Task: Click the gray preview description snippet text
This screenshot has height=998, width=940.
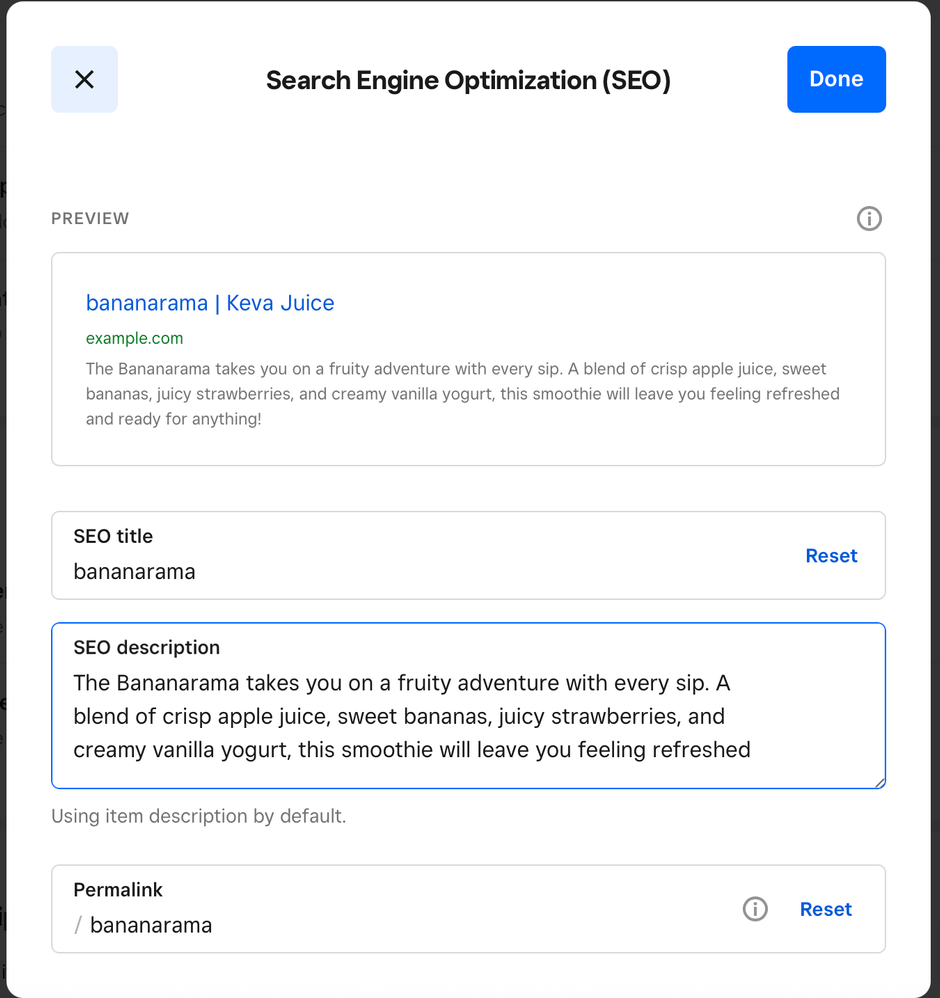Action: coord(462,394)
